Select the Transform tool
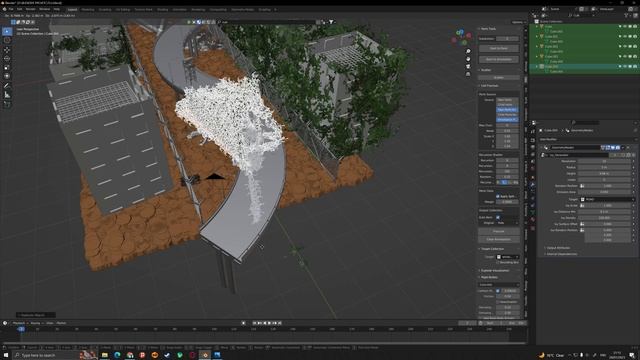 [x=7, y=76]
